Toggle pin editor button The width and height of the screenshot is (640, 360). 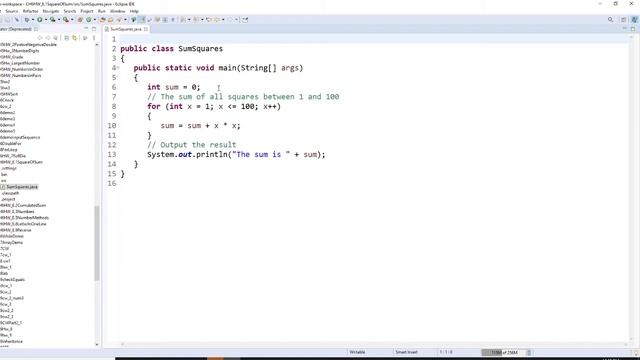(245, 20)
